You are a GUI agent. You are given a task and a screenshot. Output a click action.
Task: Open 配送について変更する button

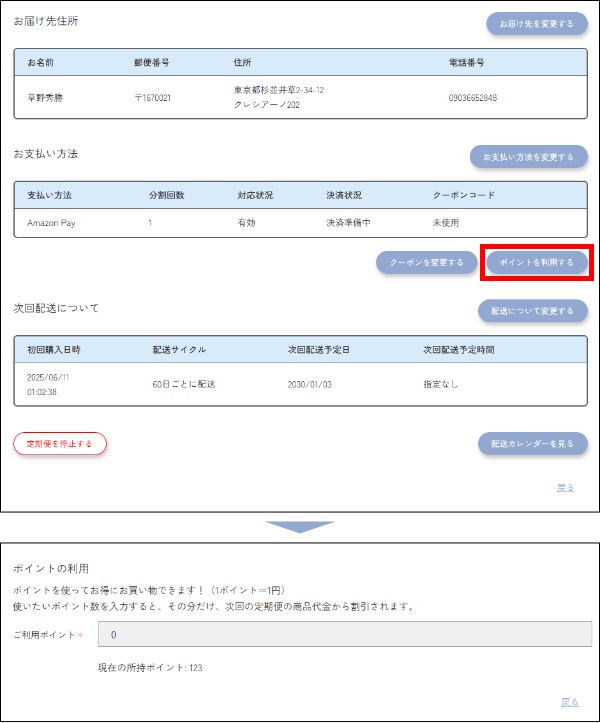pos(533,311)
